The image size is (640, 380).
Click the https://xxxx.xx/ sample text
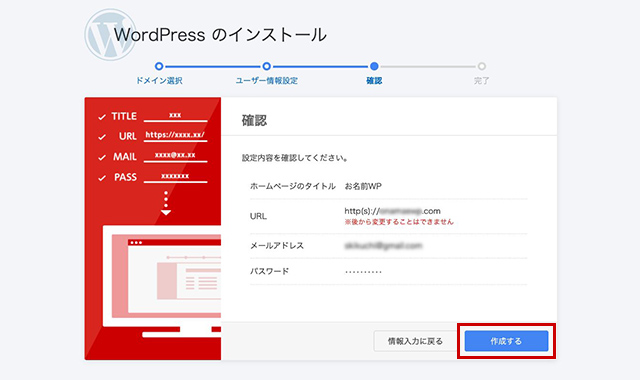tap(175, 134)
